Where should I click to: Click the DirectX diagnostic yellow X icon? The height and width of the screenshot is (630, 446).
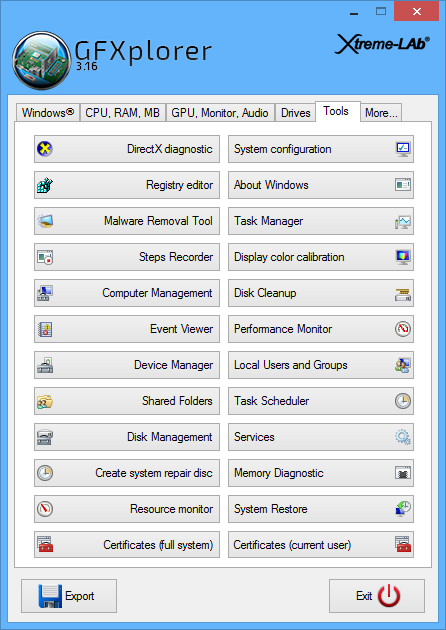coord(45,149)
